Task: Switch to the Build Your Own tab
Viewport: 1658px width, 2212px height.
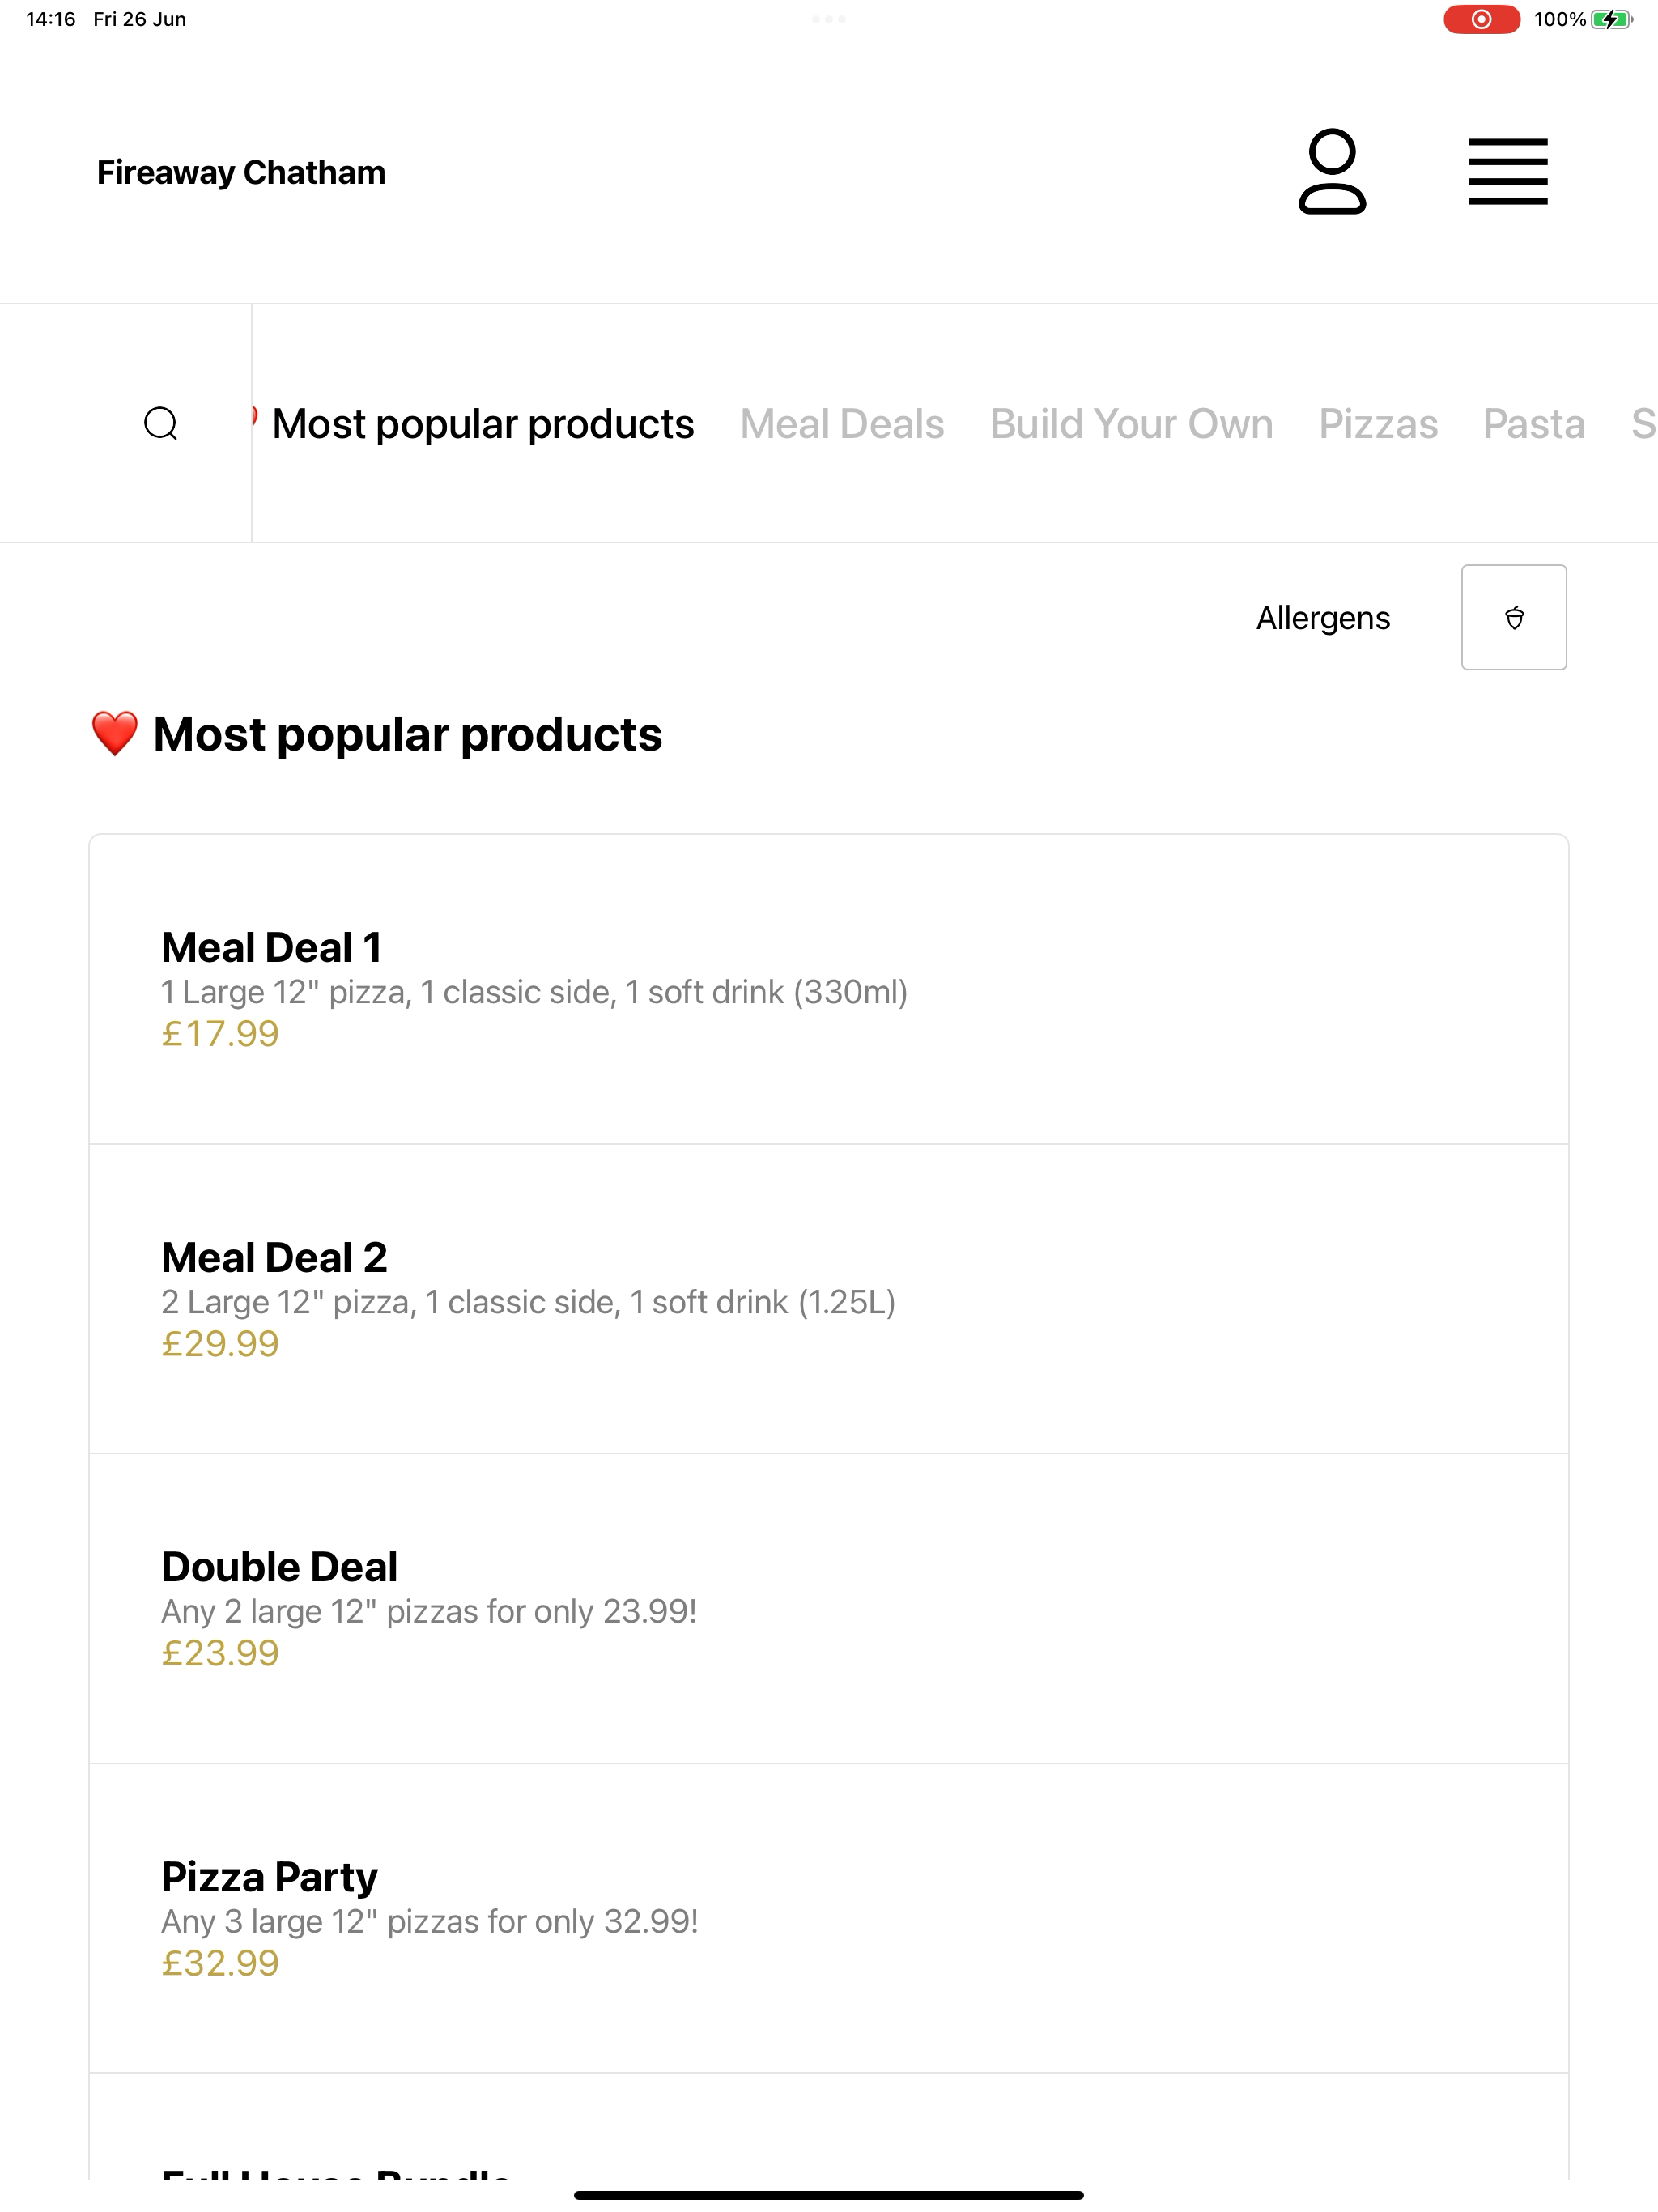Action: coord(1131,424)
